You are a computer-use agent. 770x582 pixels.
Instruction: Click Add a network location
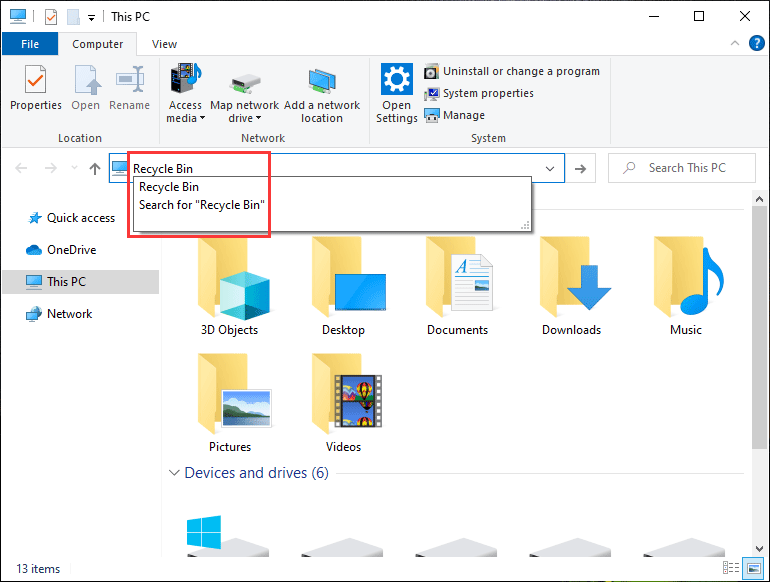point(322,96)
